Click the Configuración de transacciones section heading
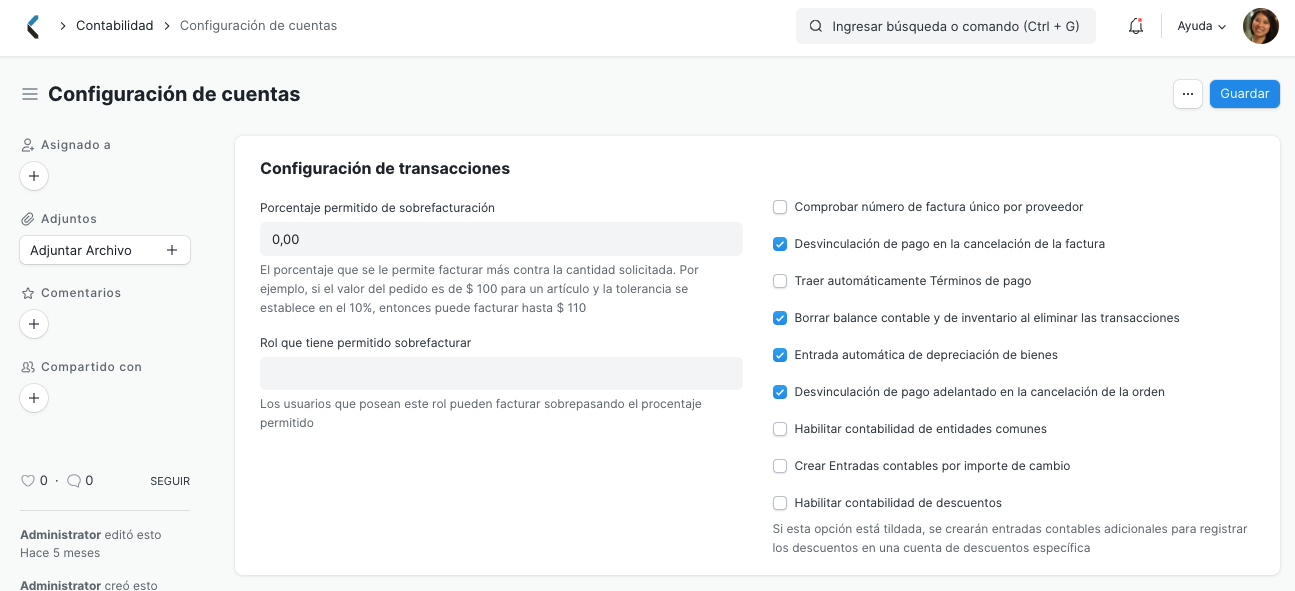This screenshot has height=591, width=1295. (385, 168)
